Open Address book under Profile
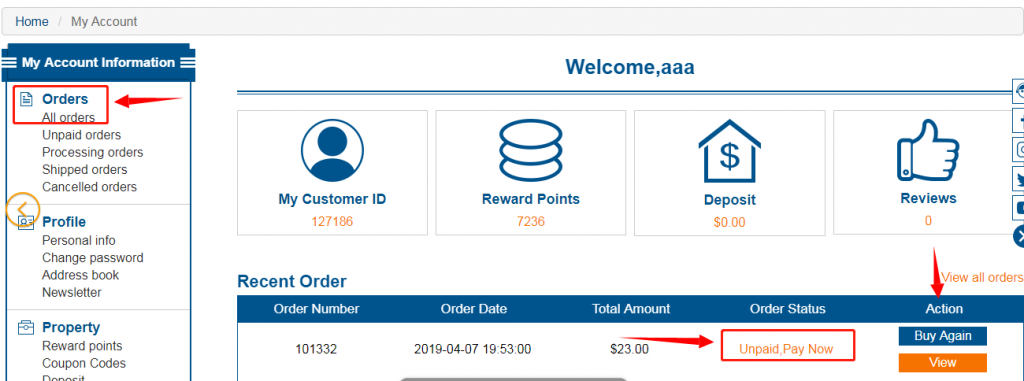The image size is (1024, 381). tap(81, 275)
